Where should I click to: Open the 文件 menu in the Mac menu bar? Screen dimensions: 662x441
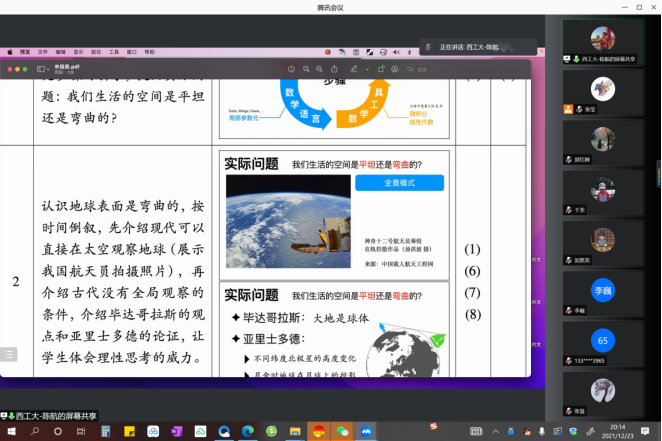[43, 51]
